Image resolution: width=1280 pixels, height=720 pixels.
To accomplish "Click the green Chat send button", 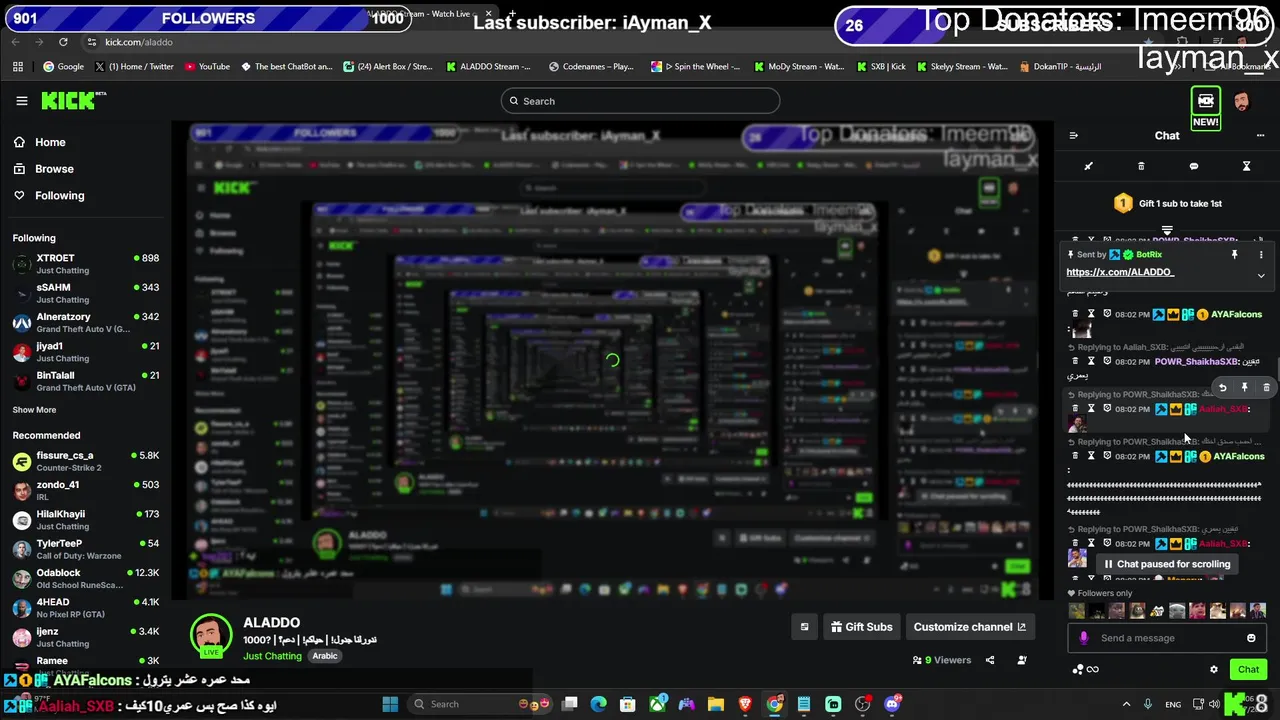I will (x=1248, y=670).
